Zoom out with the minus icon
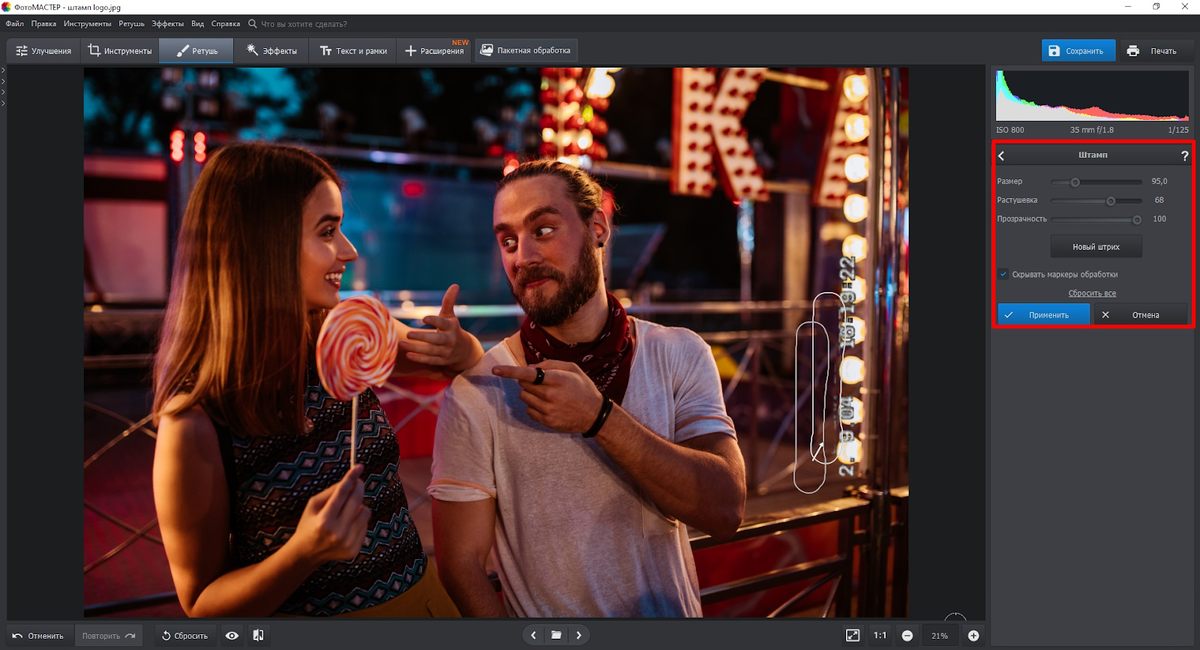Viewport: 1200px width, 650px height. 907,635
